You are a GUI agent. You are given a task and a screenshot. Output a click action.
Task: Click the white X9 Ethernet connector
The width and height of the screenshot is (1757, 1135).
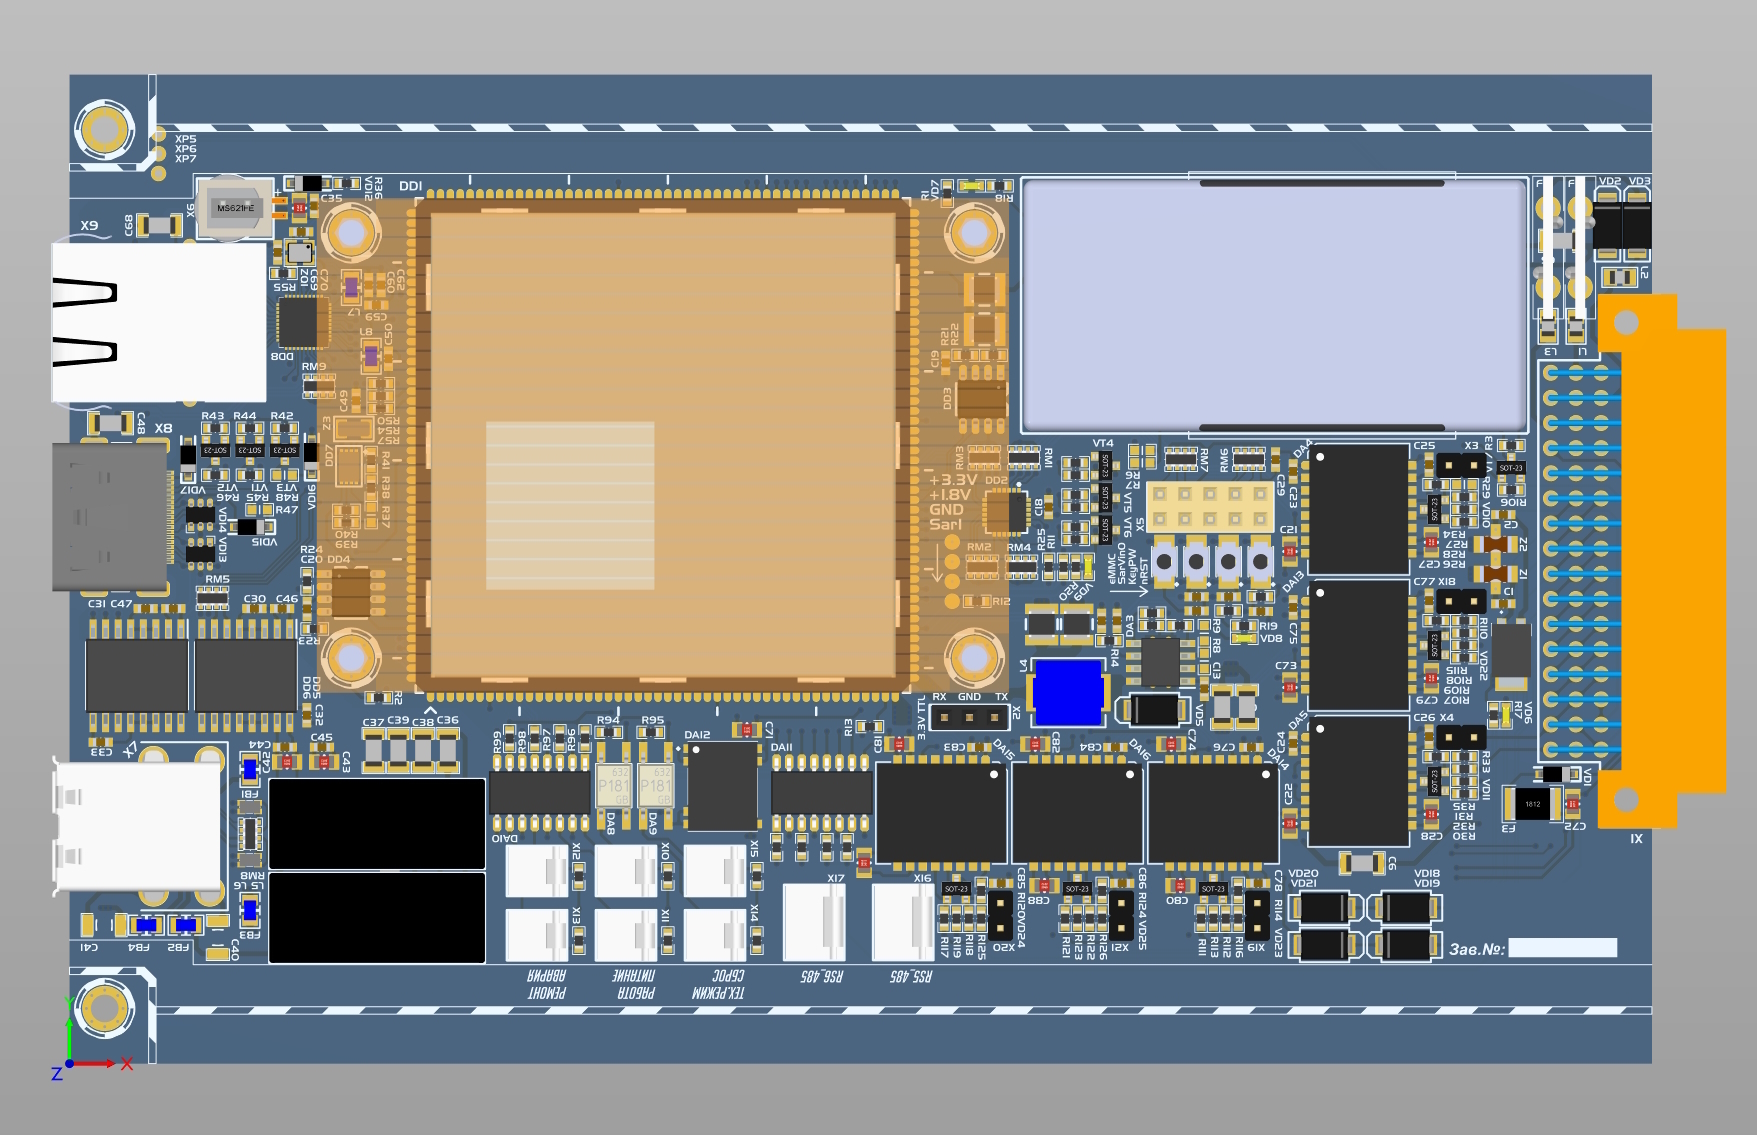tap(158, 322)
